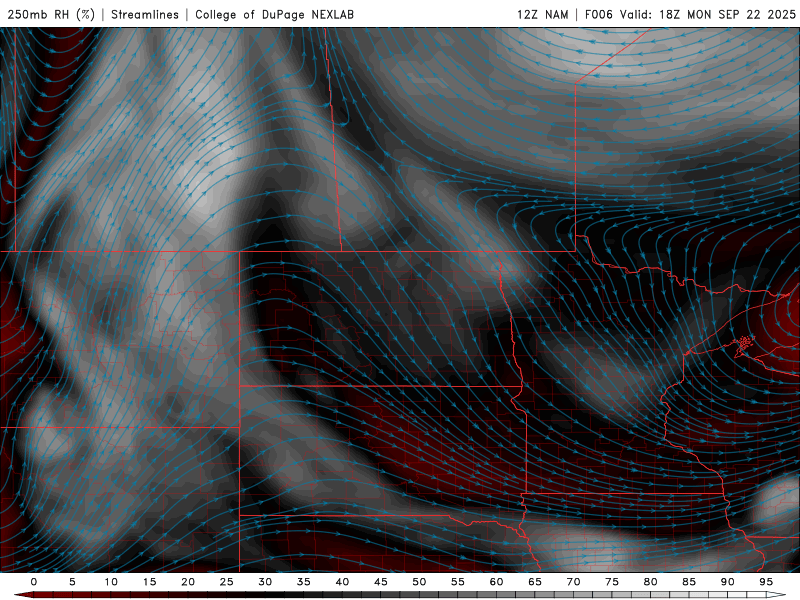800x600 pixels.
Task: Click the colorbar label "50"
Action: tap(419, 582)
